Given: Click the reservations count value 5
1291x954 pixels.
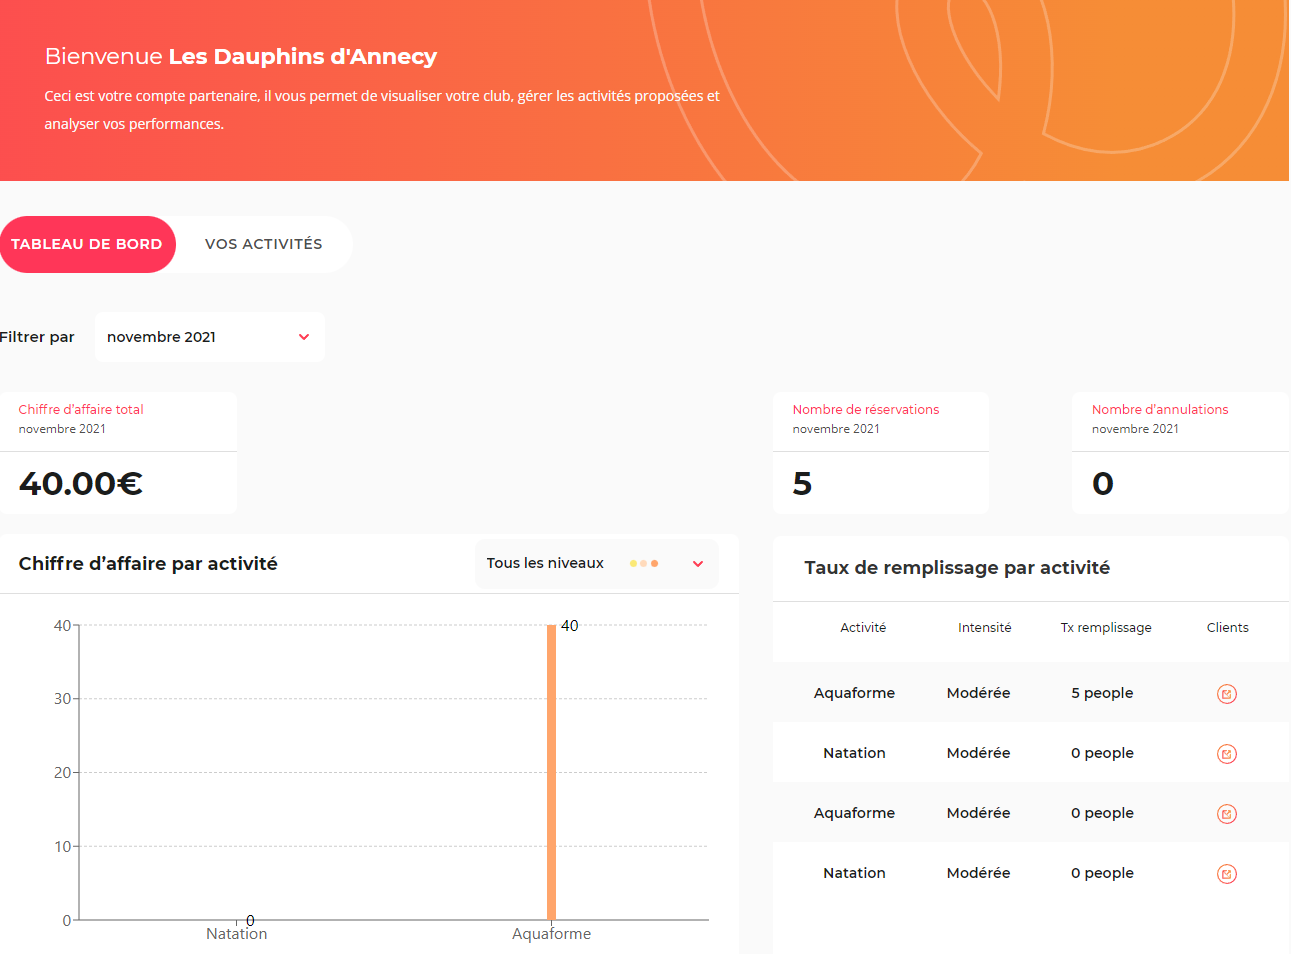Looking at the screenshot, I should pyautogui.click(x=802, y=484).
